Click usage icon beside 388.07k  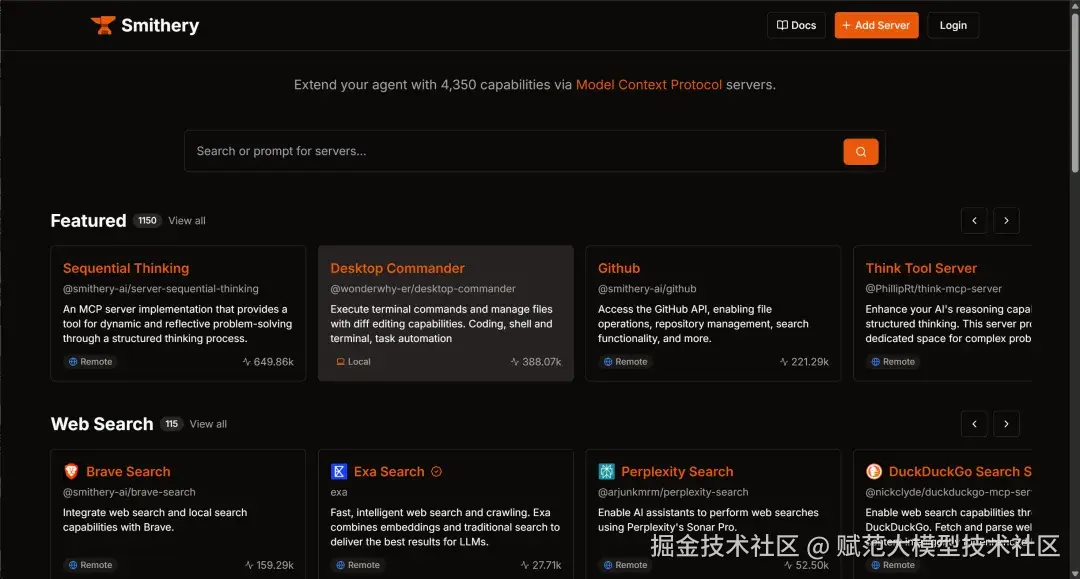(x=515, y=361)
